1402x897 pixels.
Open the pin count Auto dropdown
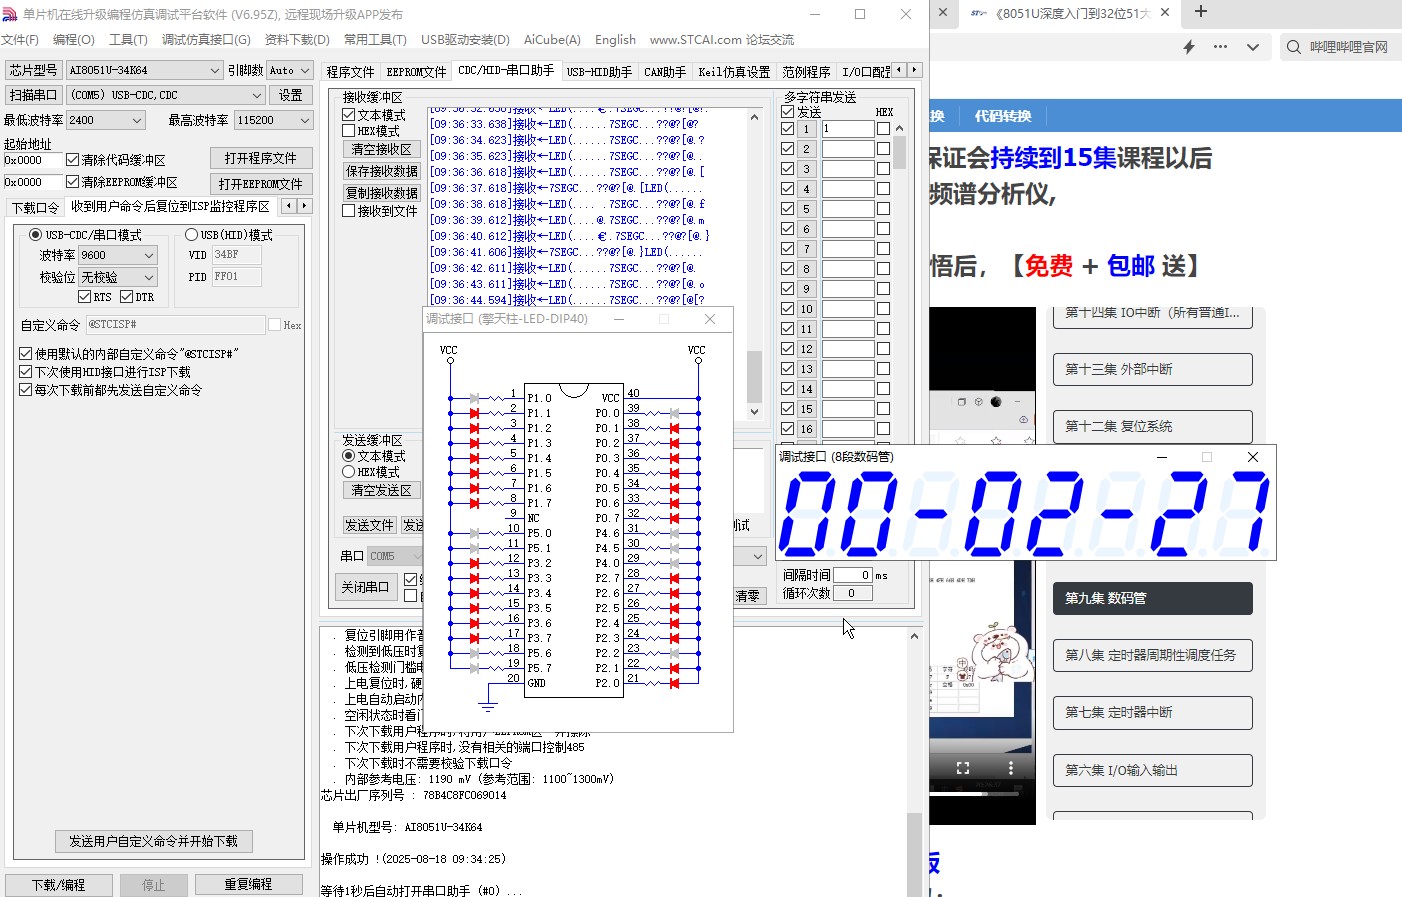[x=290, y=70]
